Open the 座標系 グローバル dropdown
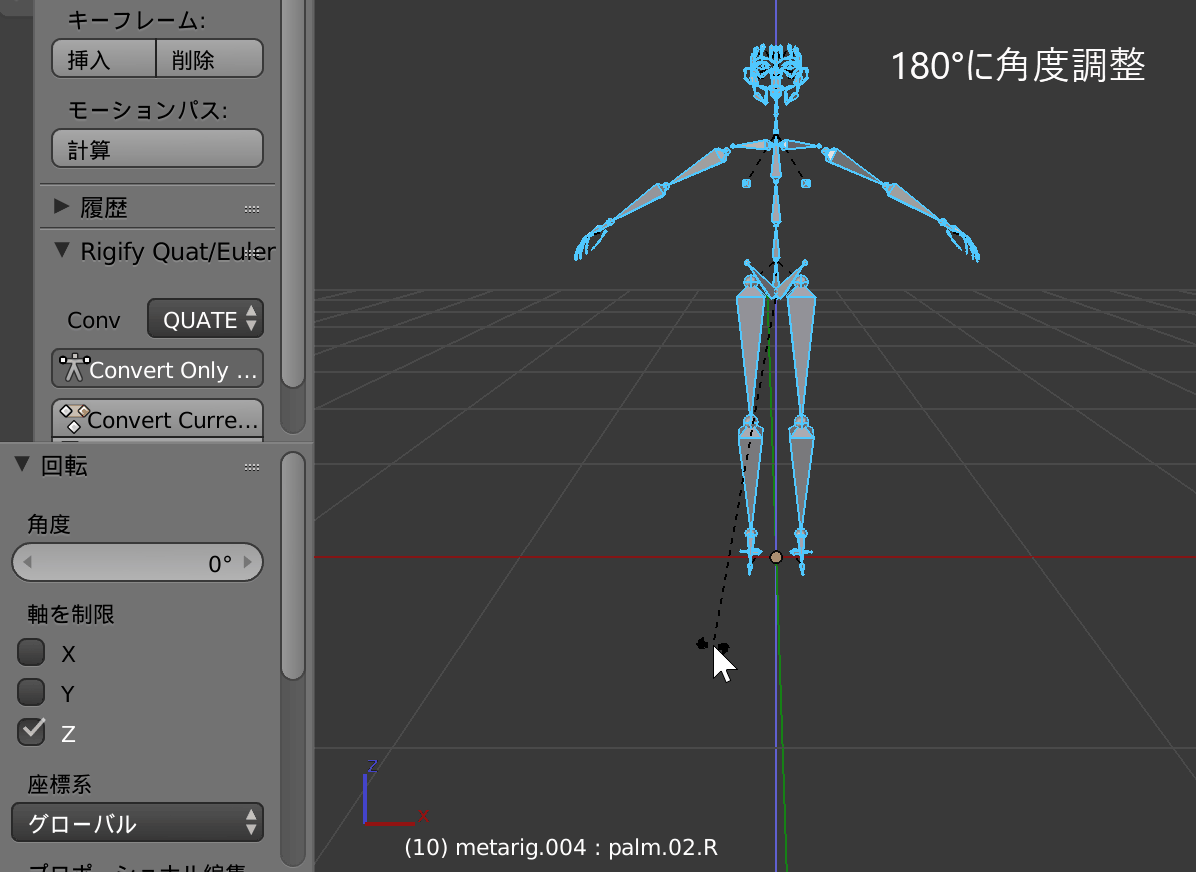This screenshot has height=872, width=1196. (137, 824)
